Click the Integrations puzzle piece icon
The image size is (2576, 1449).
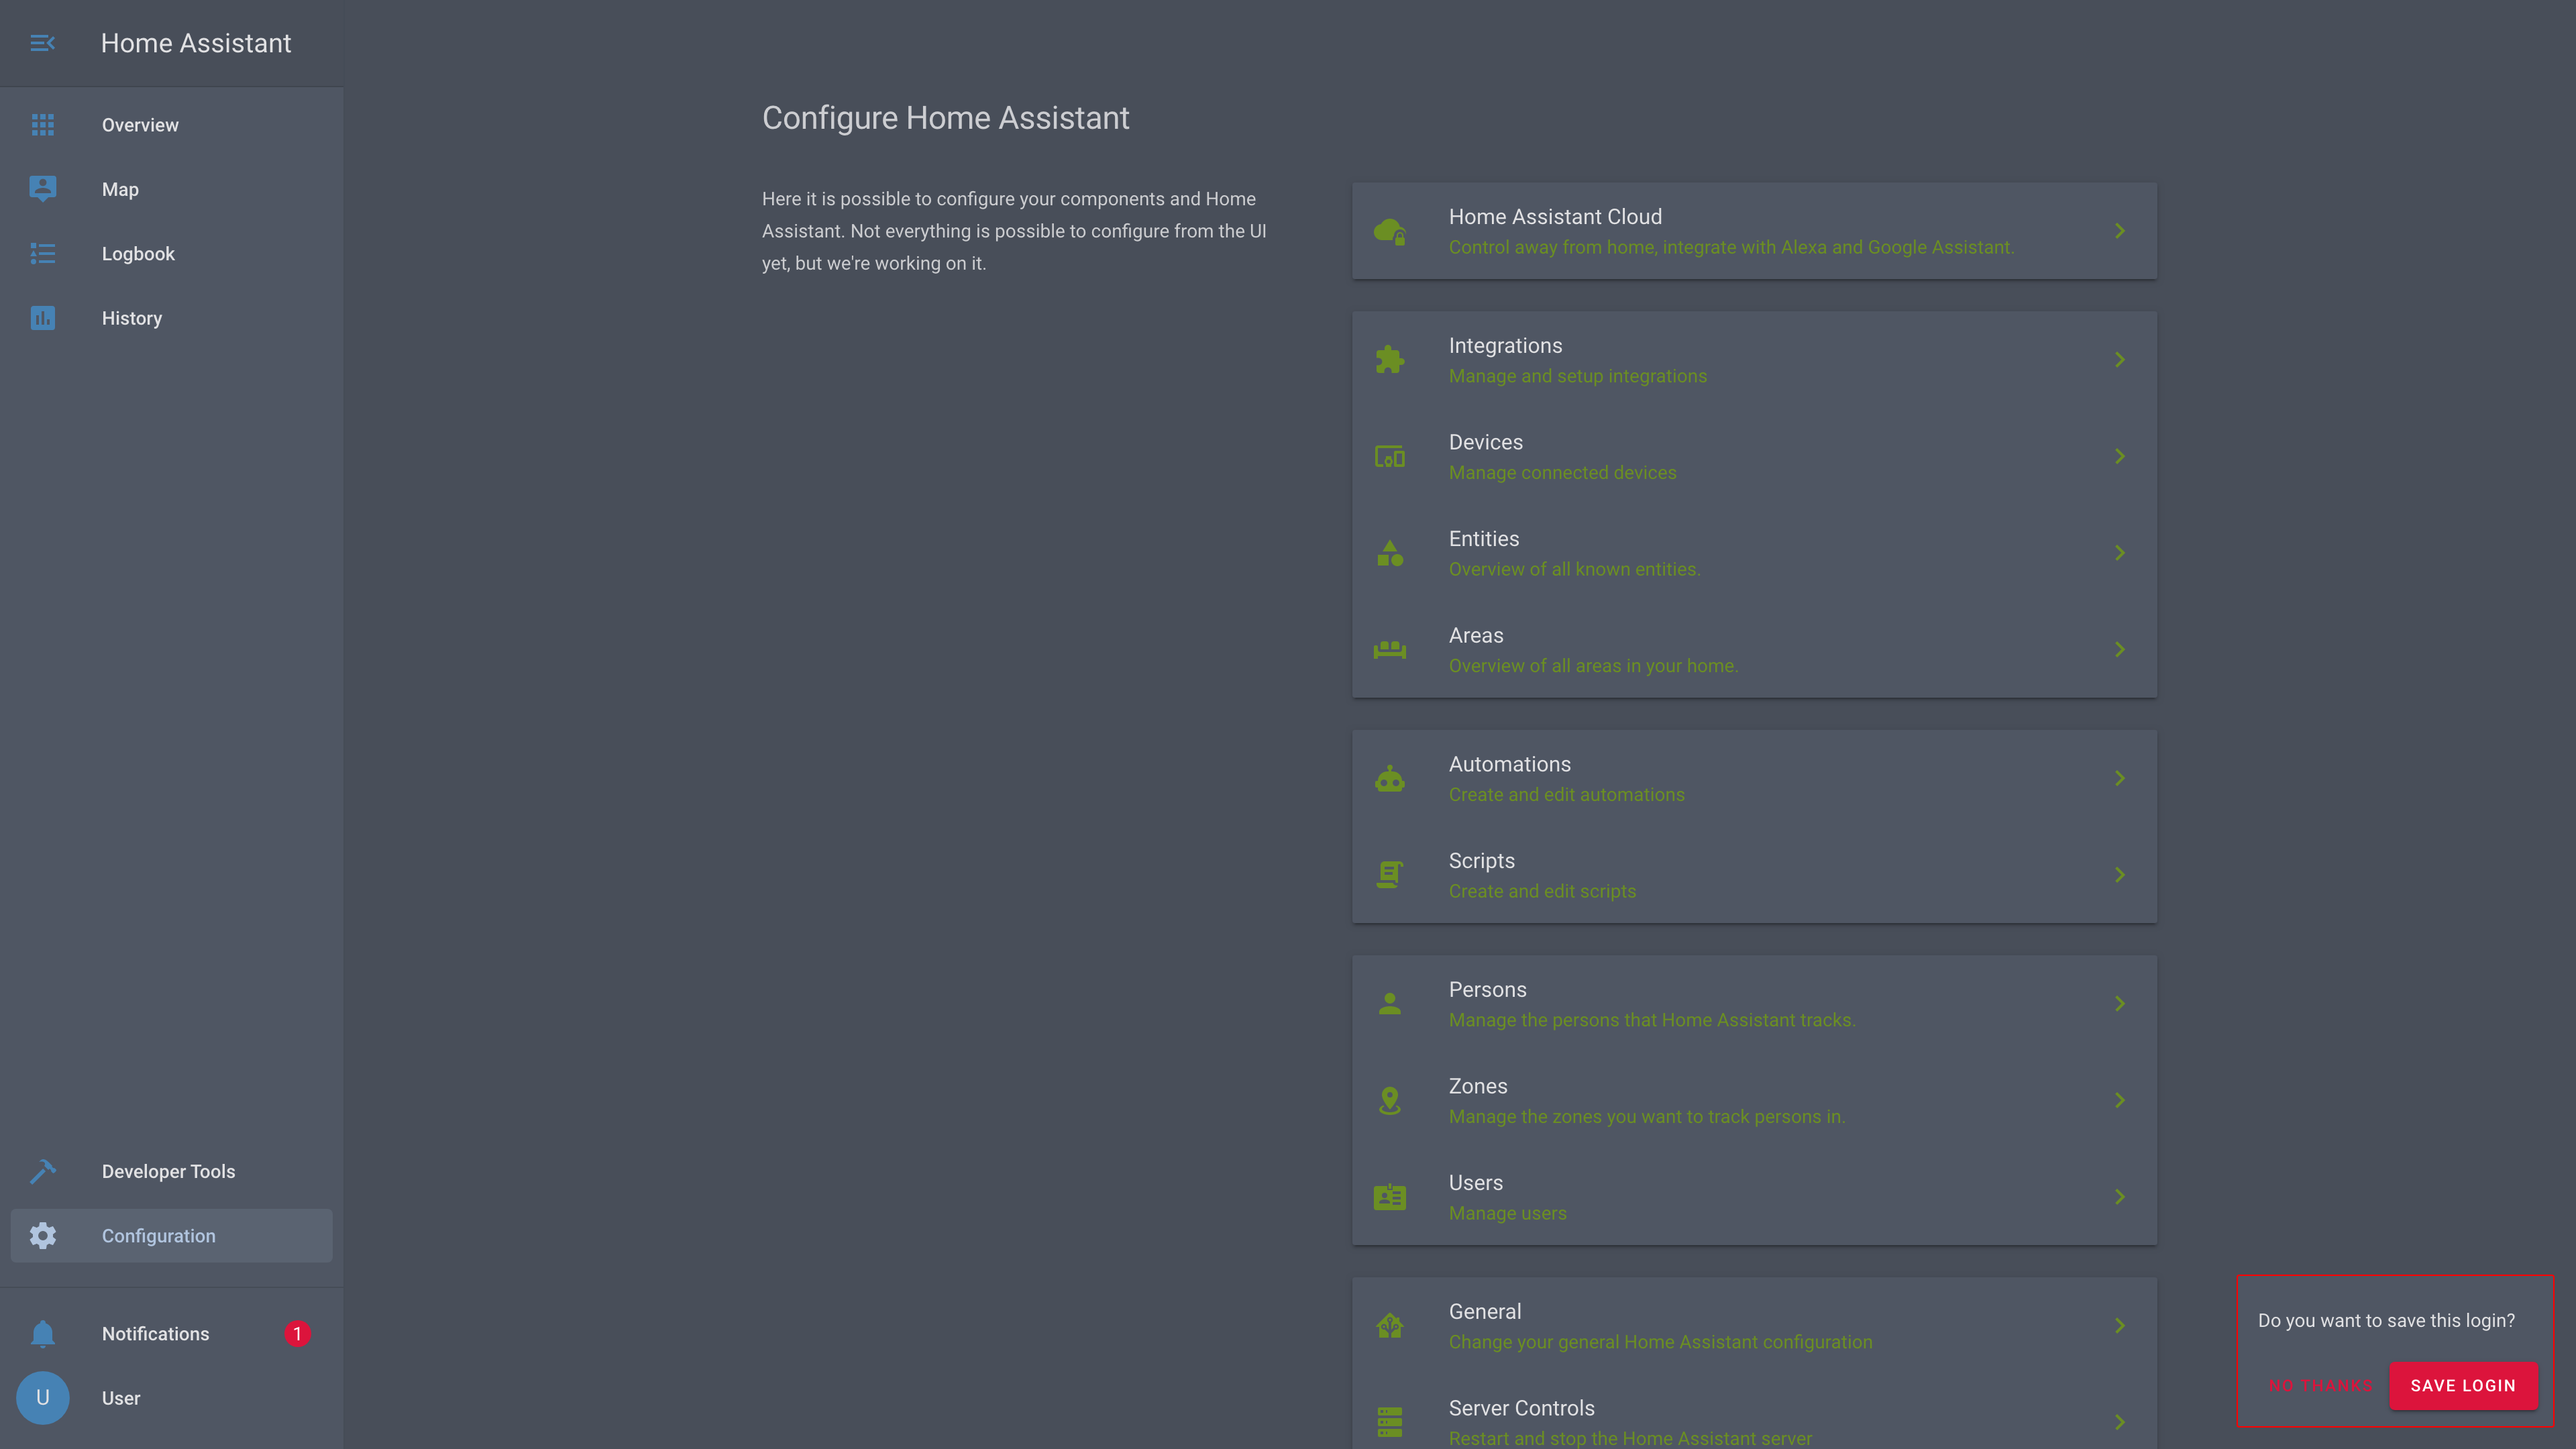(x=1389, y=360)
